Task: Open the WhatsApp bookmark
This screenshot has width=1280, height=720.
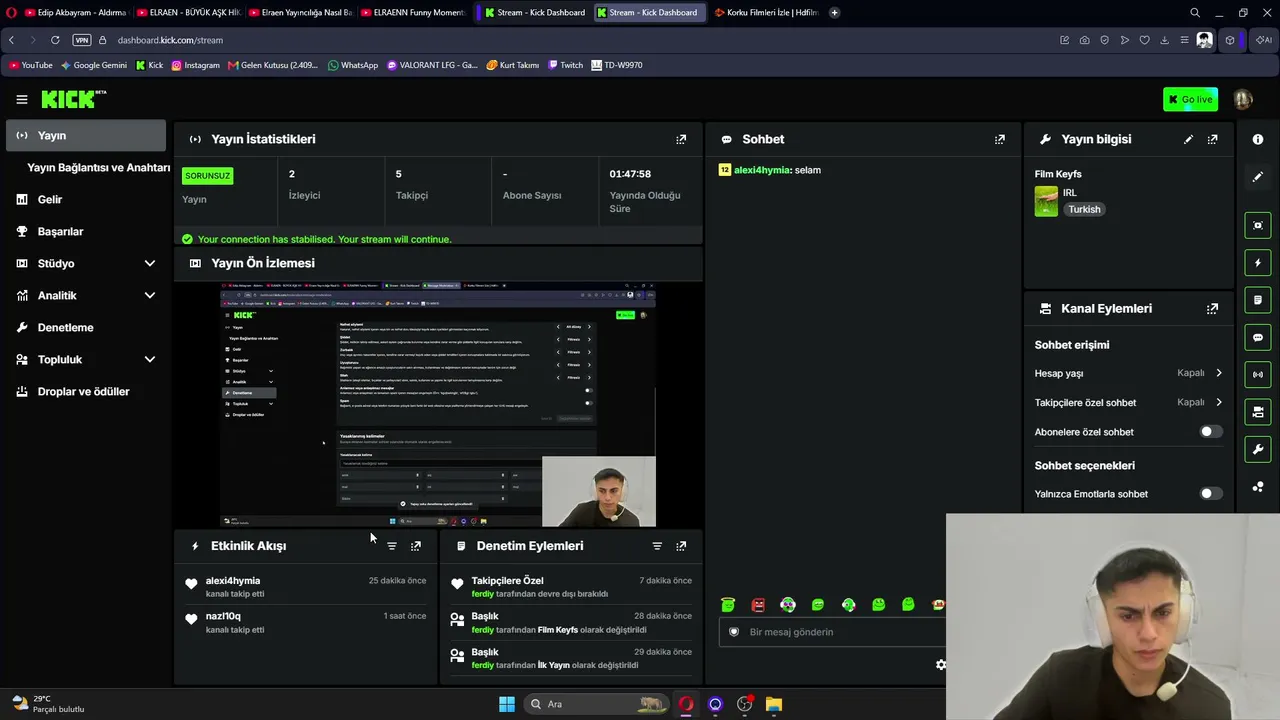Action: click(352, 65)
